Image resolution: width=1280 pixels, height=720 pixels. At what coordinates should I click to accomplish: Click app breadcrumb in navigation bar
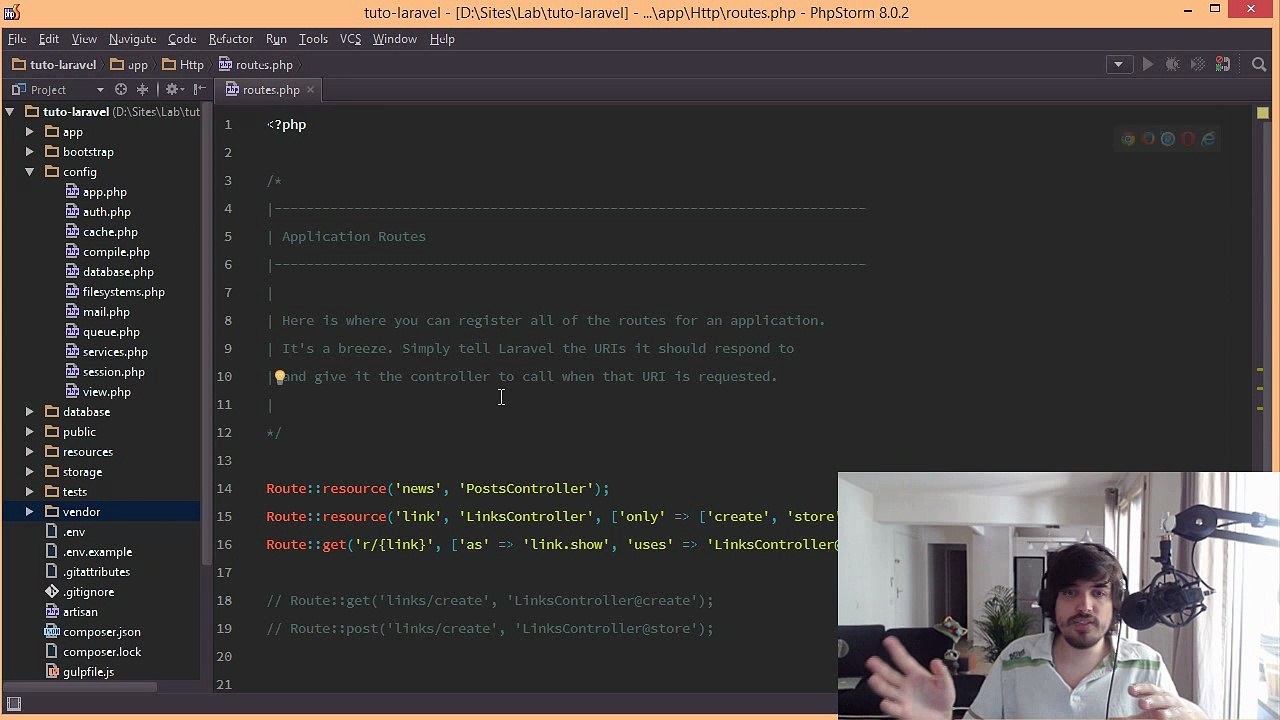pyautogui.click(x=129, y=65)
